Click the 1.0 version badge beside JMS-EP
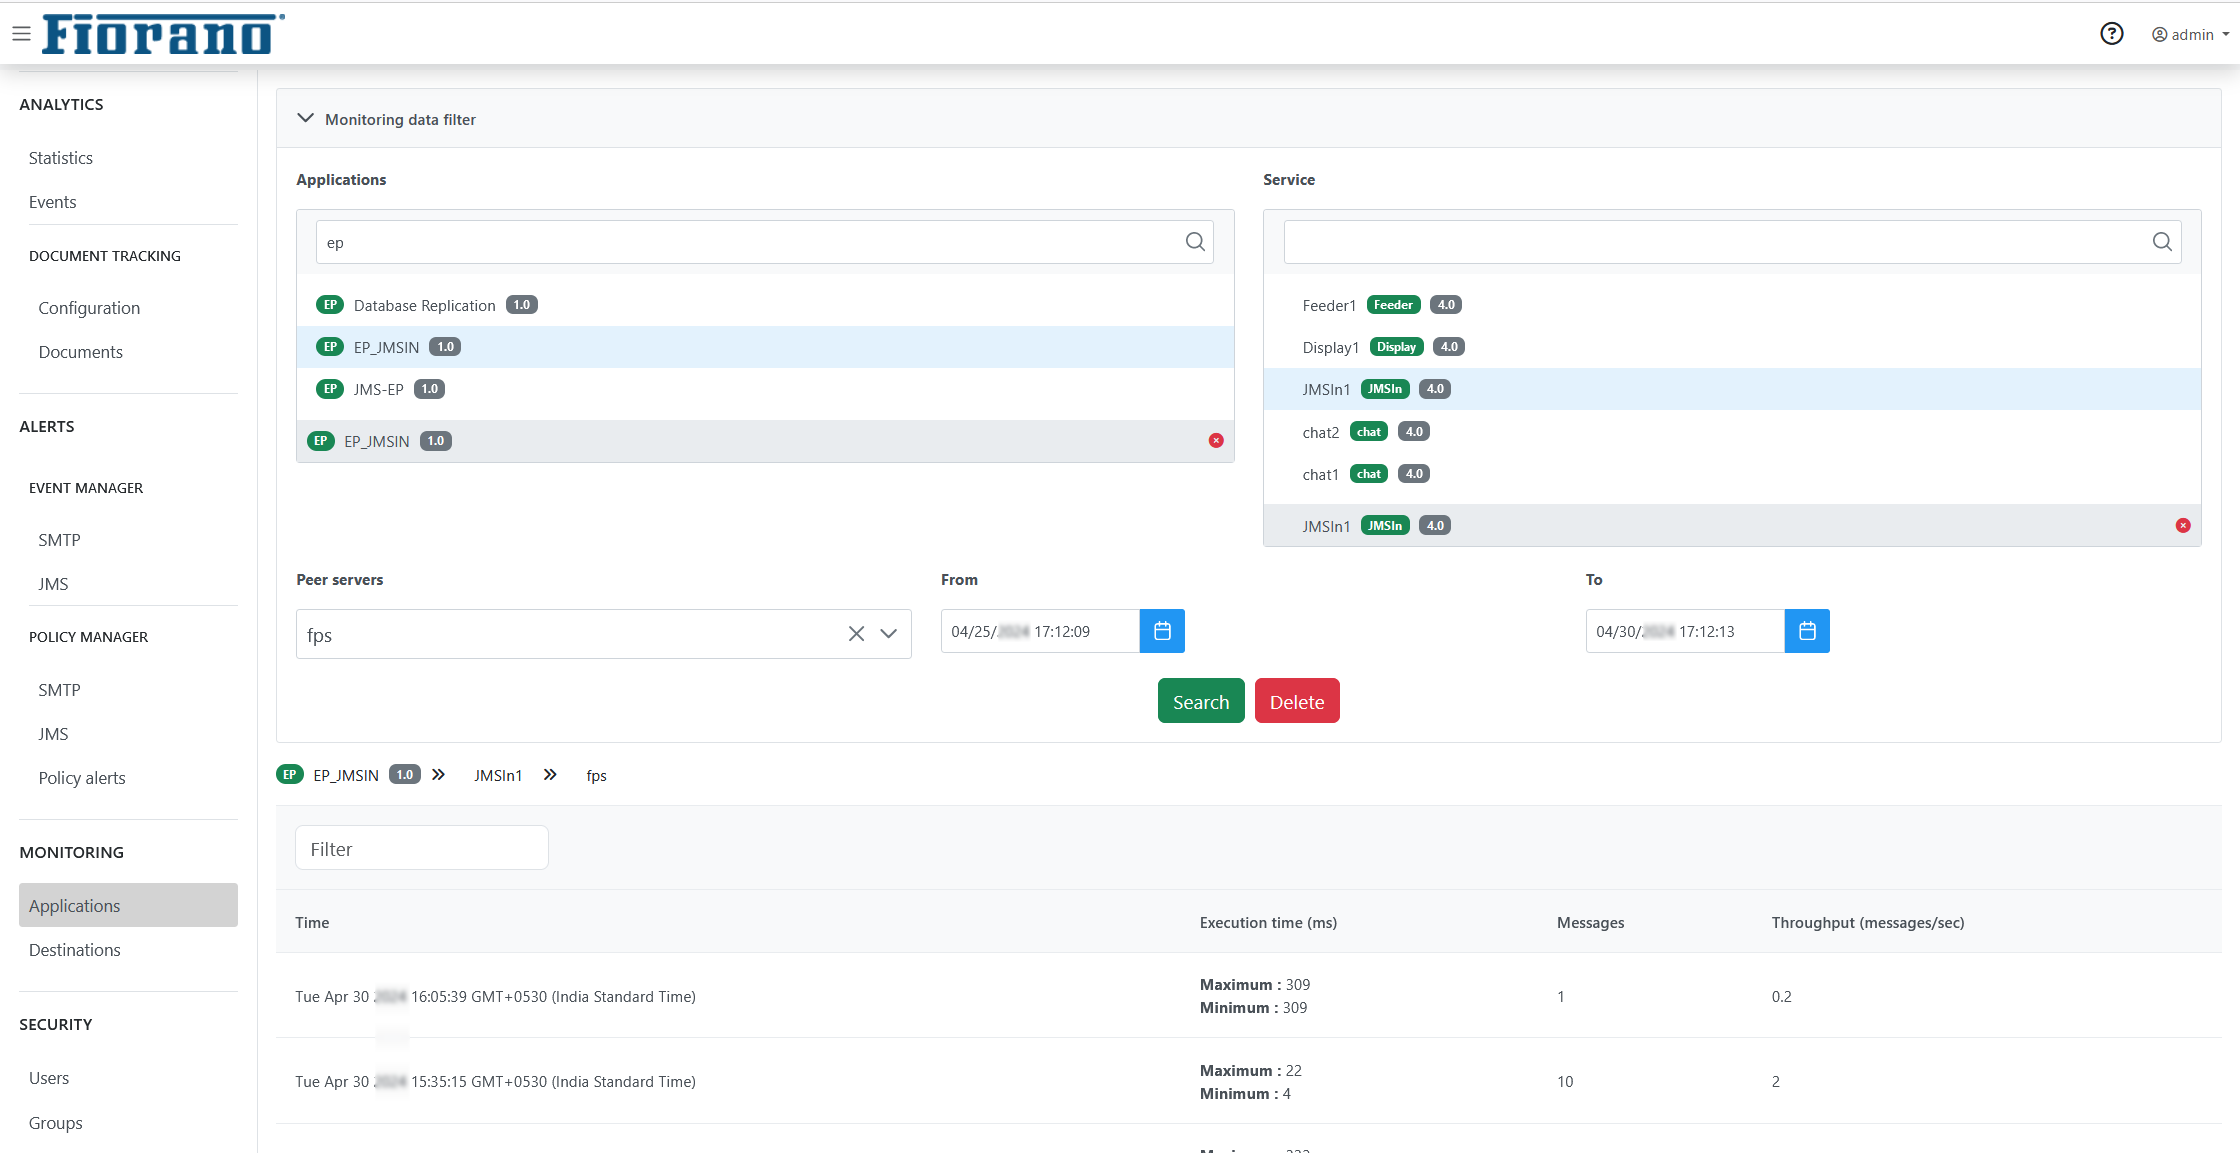This screenshot has height=1153, width=2240. [429, 389]
